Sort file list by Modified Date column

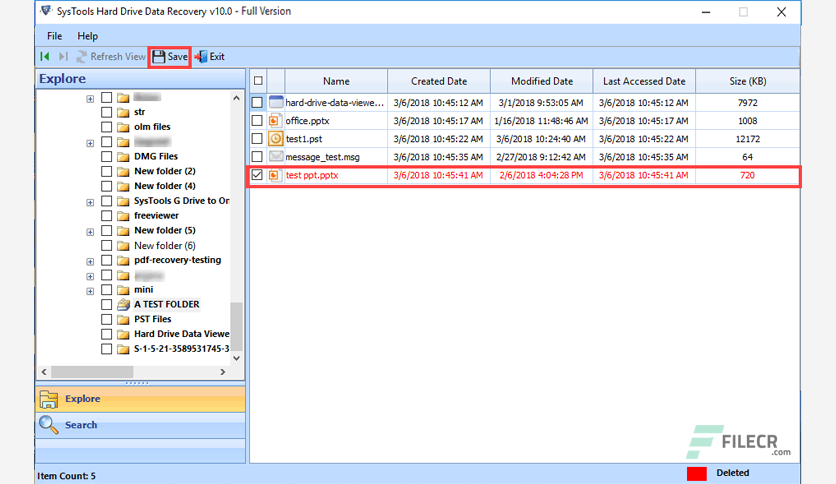click(542, 81)
